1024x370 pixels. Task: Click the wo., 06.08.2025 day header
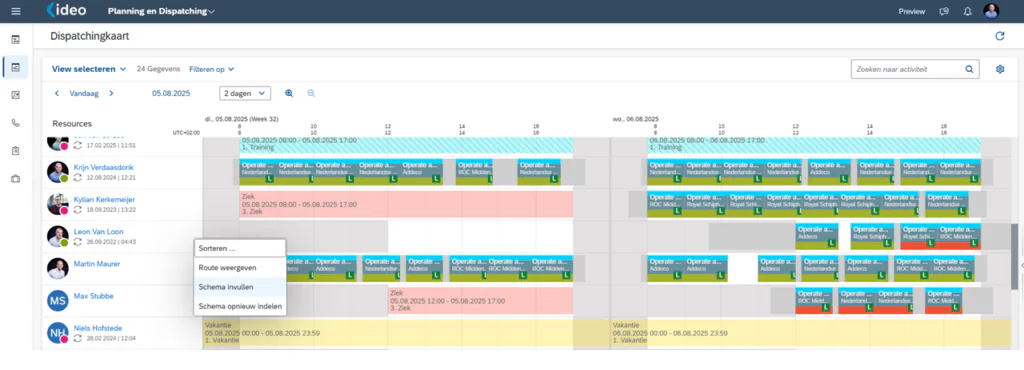[635, 119]
